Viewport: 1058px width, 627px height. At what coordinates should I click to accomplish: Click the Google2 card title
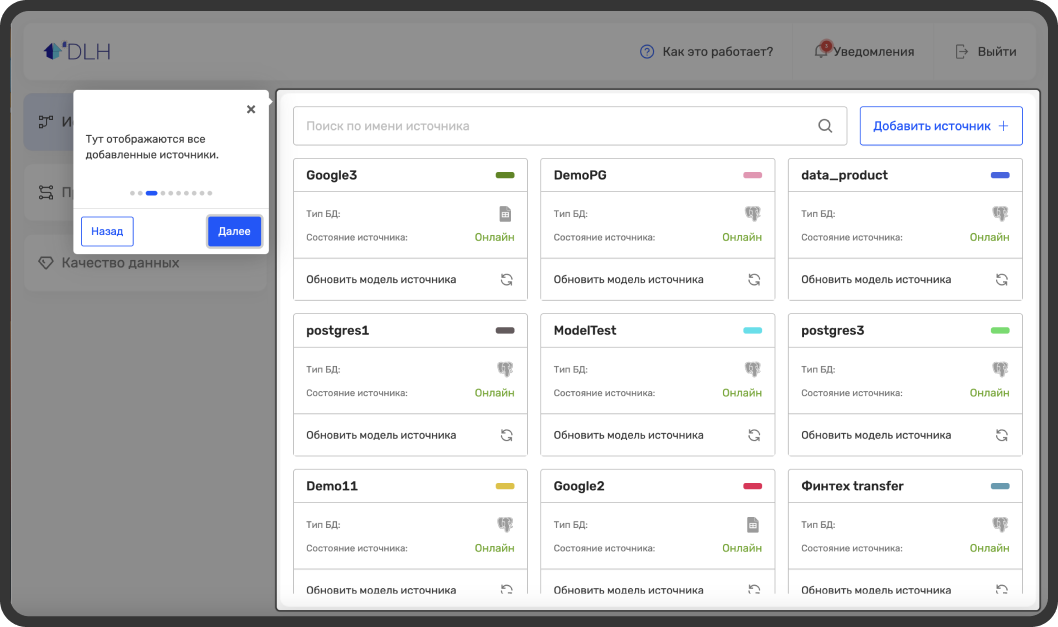point(579,486)
